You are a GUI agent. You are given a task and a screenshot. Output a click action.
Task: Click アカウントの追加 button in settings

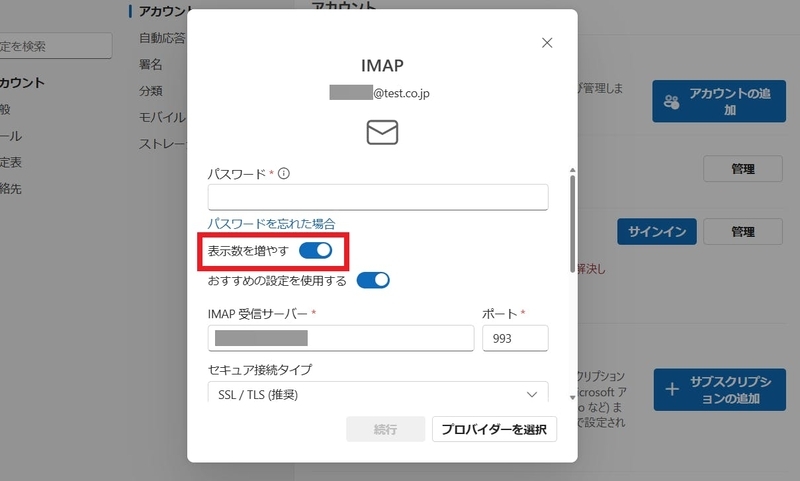pos(719,101)
